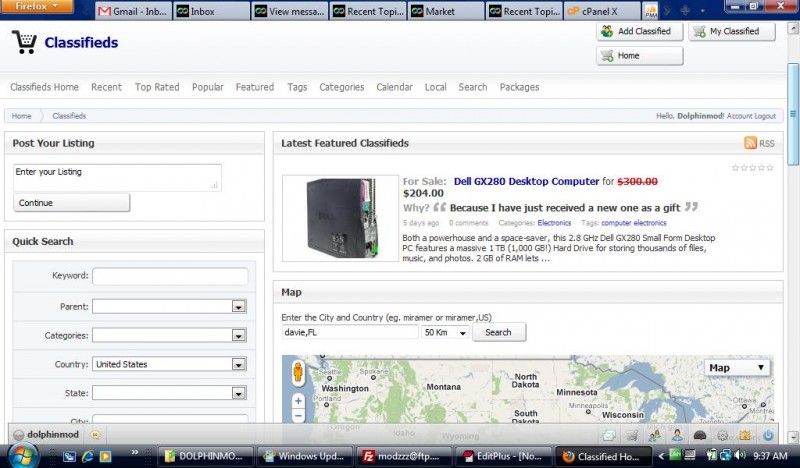Viewport: 800px width, 468px height.
Task: Click the Logout link
Action: [765, 116]
